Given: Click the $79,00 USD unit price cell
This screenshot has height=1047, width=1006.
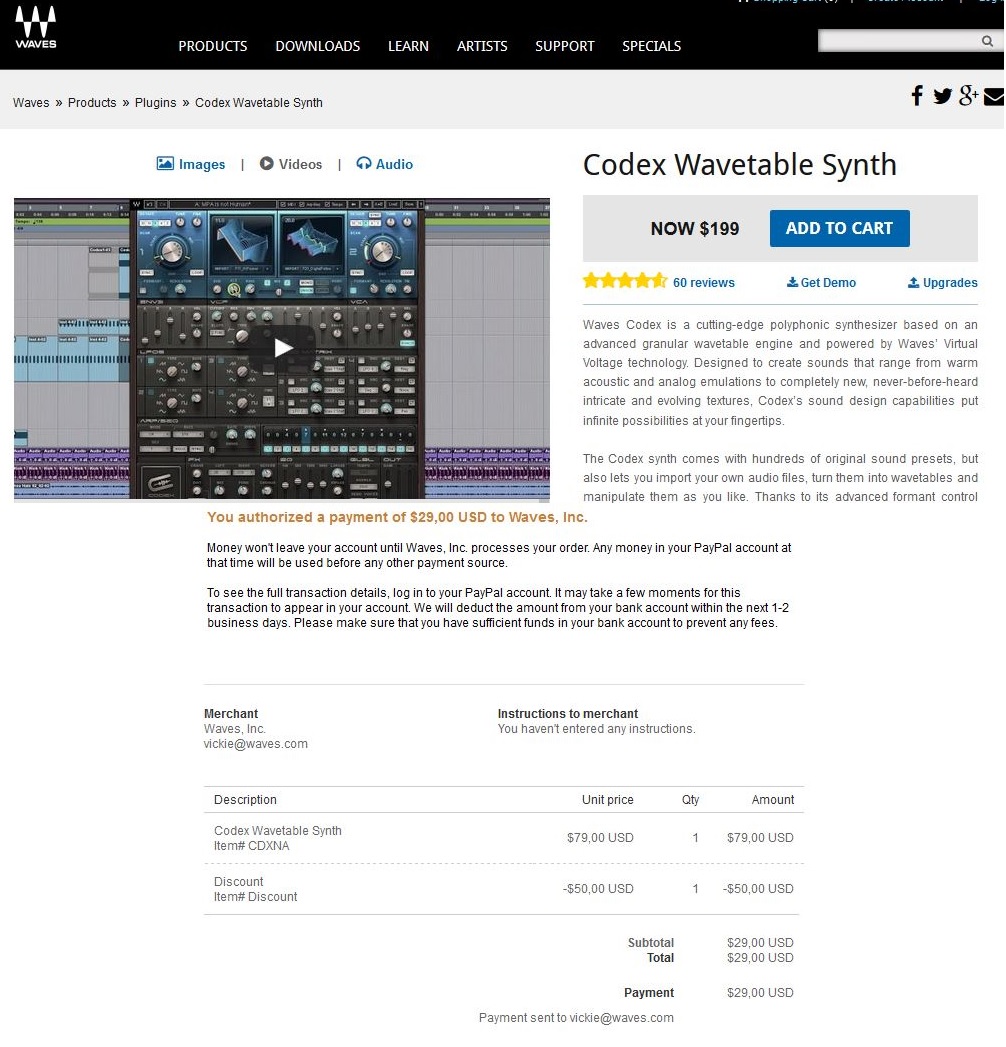Looking at the screenshot, I should [599, 838].
